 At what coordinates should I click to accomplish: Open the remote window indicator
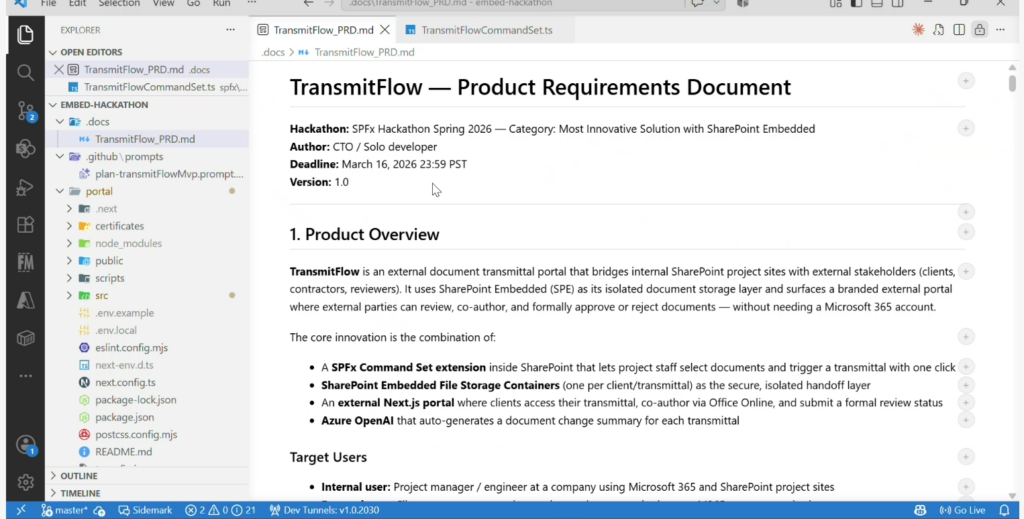coord(21,510)
